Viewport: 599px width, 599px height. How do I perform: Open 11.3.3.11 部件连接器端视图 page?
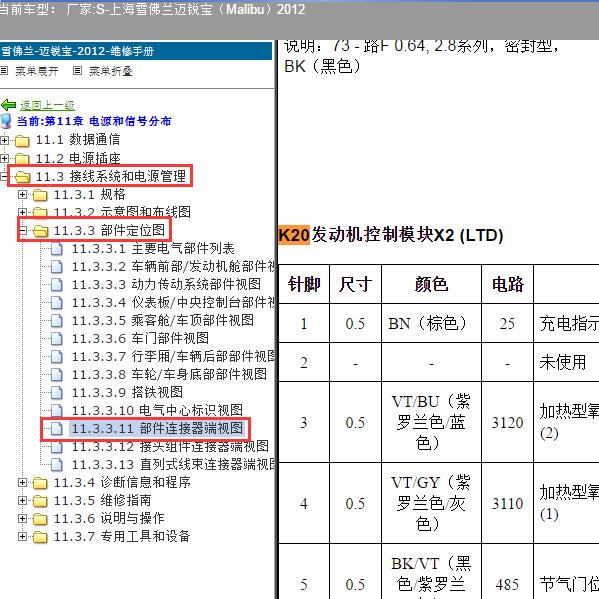coord(157,429)
